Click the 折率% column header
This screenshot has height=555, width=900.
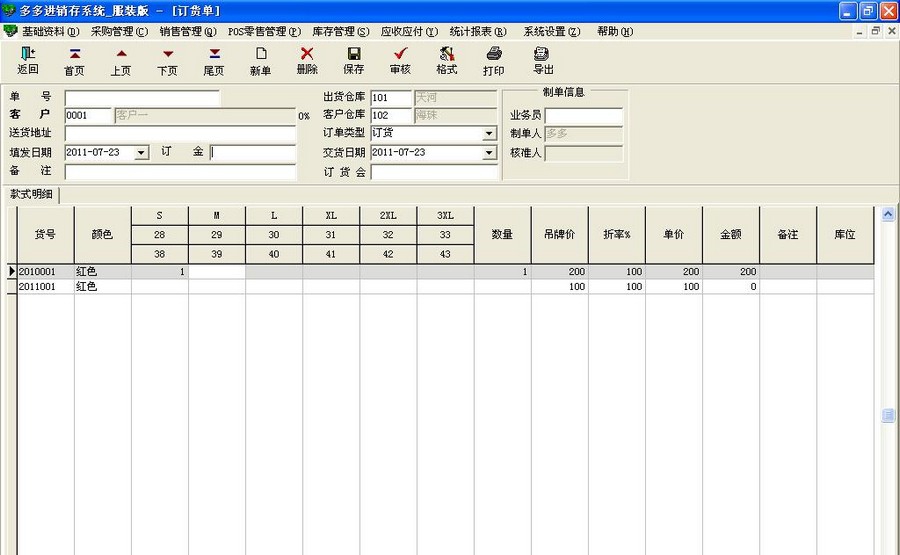[x=617, y=235]
